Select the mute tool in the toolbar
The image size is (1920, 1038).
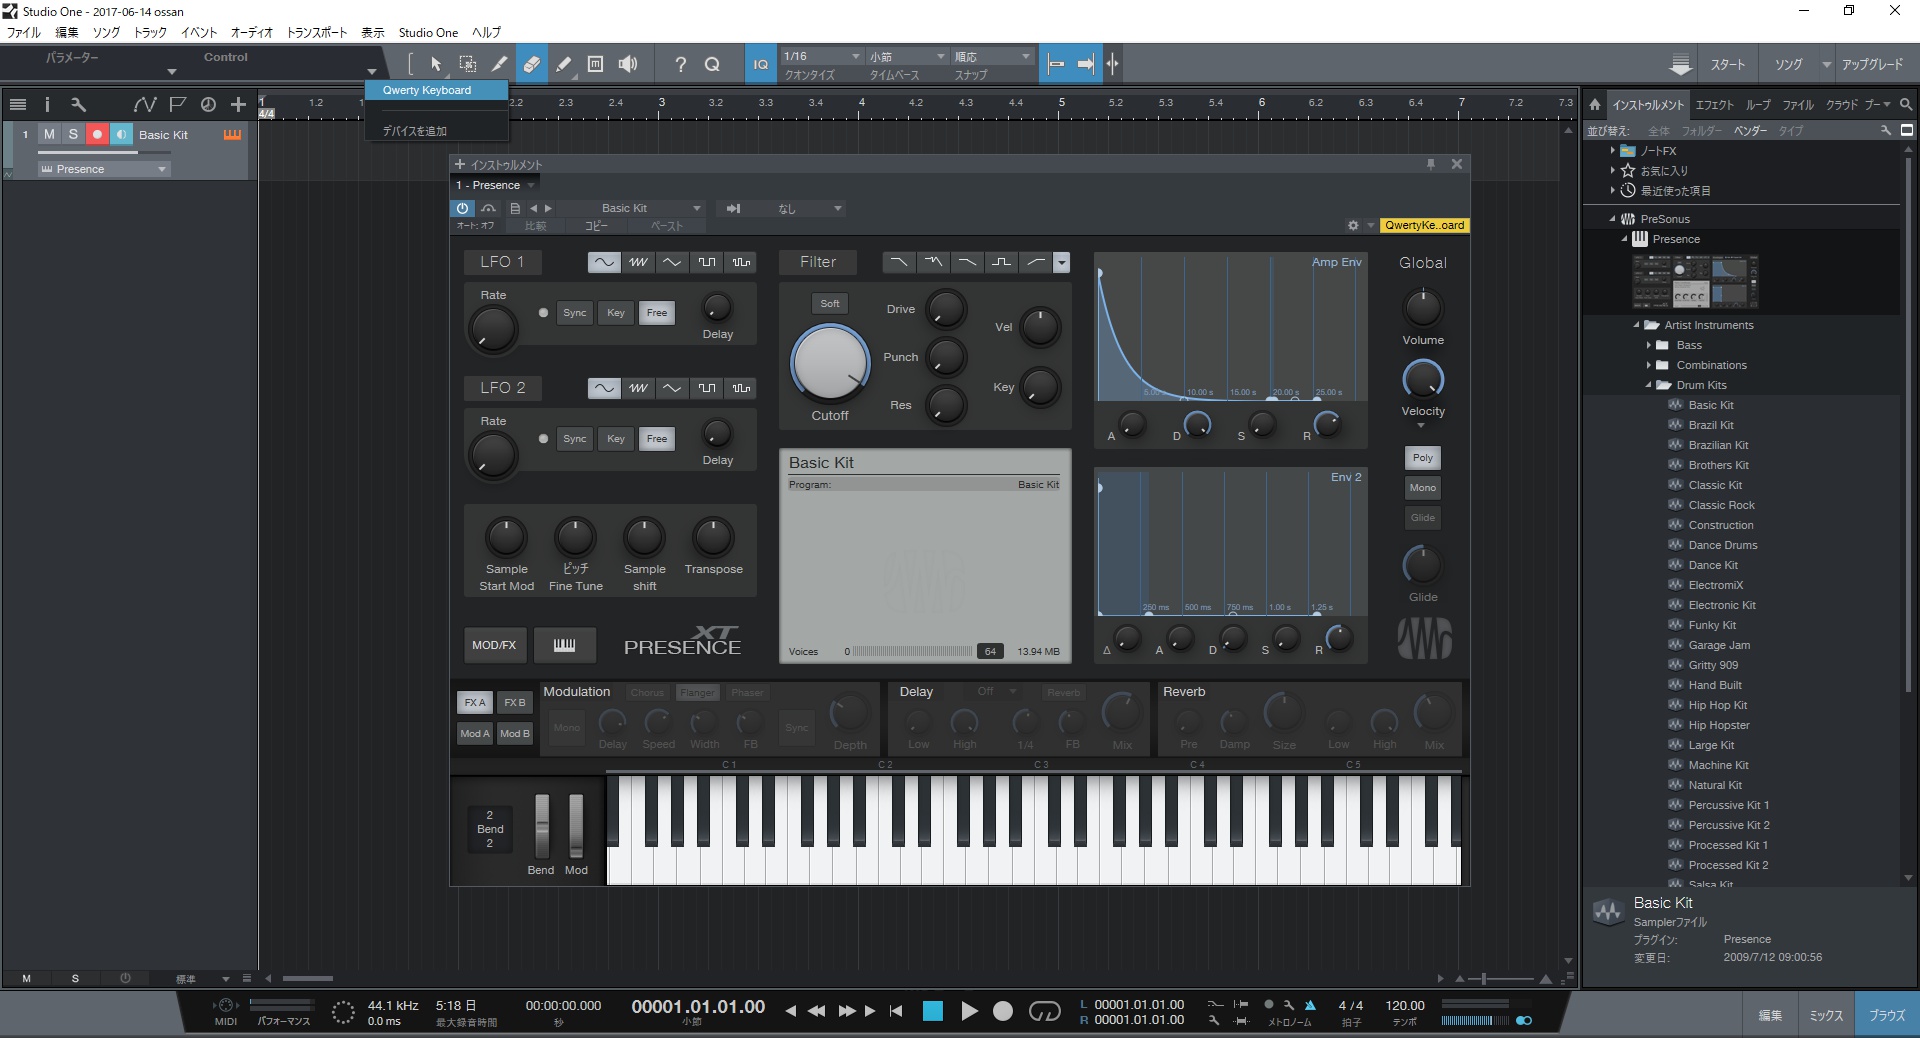tap(595, 64)
